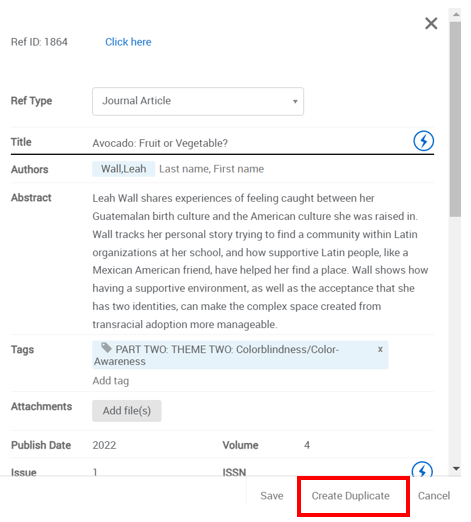Click the Add tag input field
Screen dimensions: 471x522
[x=111, y=381]
